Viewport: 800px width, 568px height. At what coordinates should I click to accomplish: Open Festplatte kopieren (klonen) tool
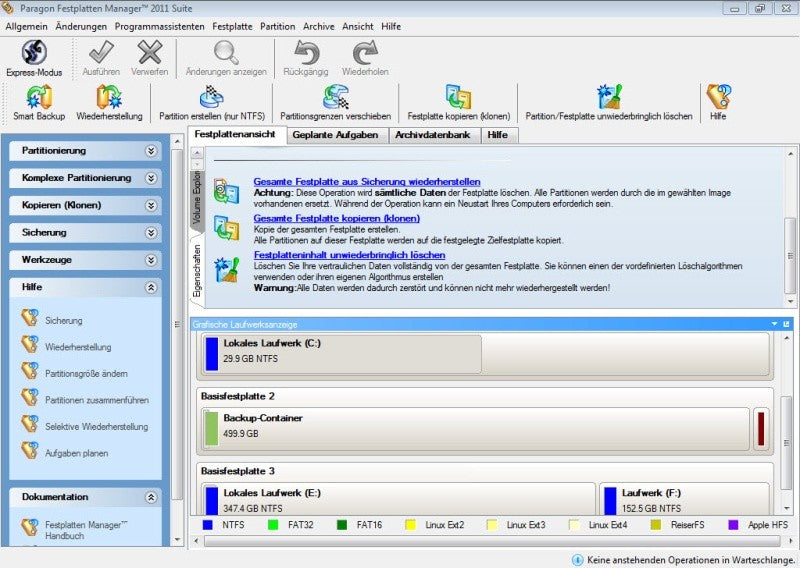coord(459,97)
